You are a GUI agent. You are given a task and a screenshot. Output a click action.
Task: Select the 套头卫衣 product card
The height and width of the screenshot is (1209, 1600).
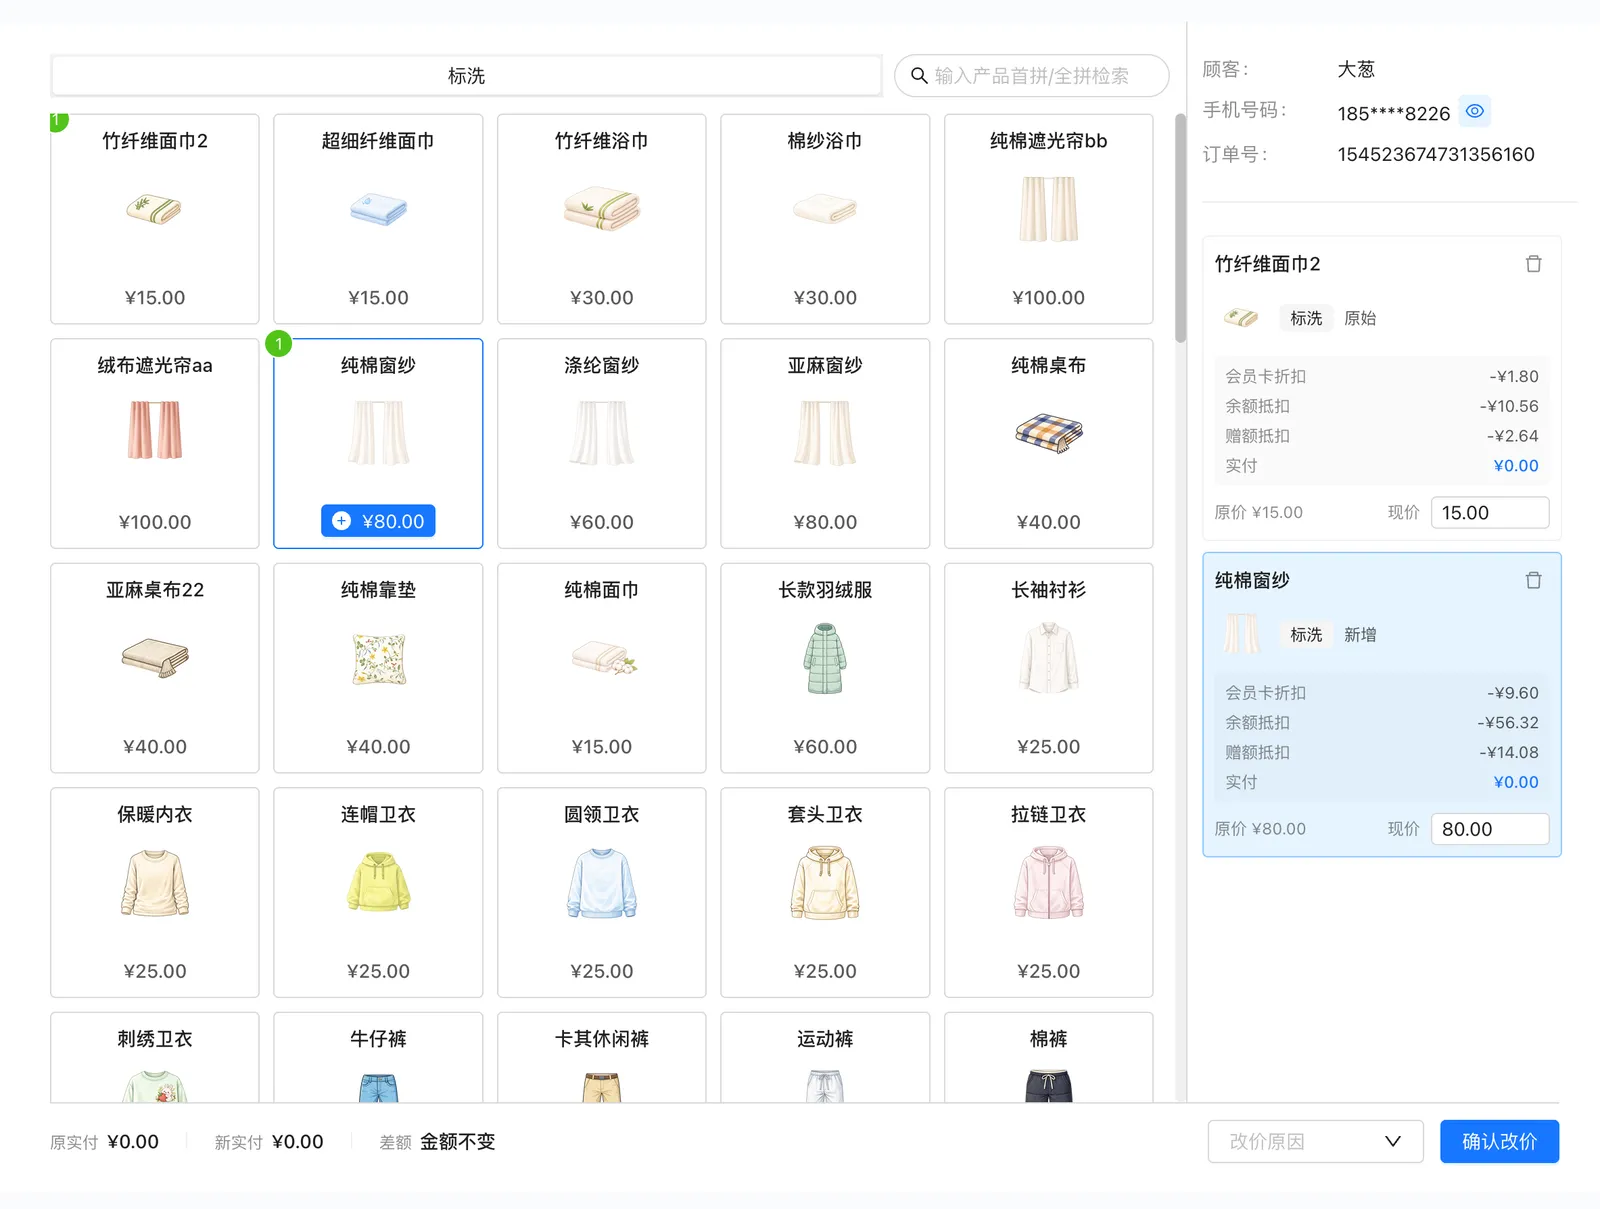click(x=825, y=892)
